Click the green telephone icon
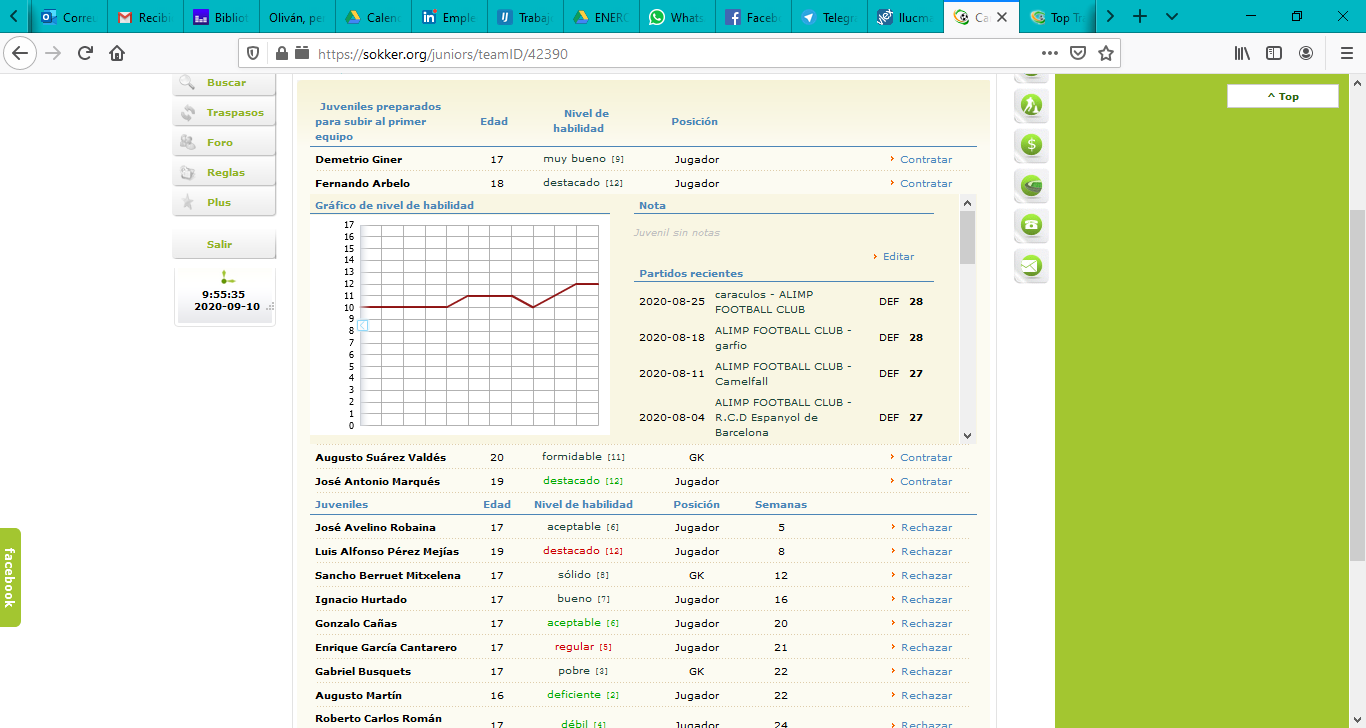This screenshot has height=728, width=1366. pyautogui.click(x=1031, y=225)
